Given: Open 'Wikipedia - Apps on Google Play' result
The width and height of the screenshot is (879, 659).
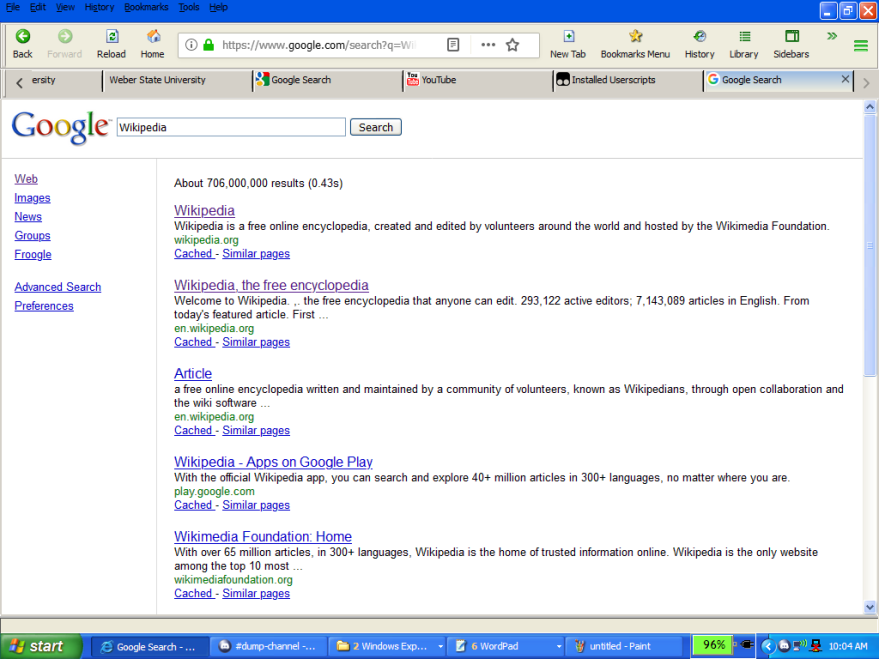Looking at the screenshot, I should pyautogui.click(x=273, y=462).
